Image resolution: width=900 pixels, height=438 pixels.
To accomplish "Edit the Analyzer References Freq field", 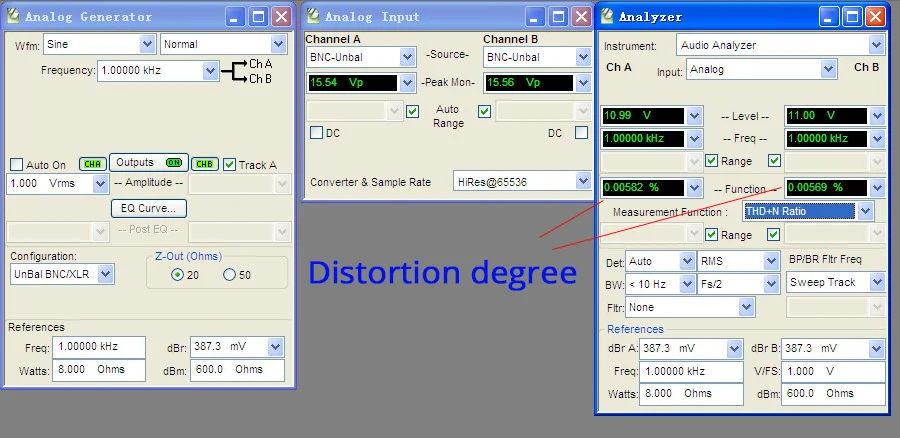I will 691,371.
